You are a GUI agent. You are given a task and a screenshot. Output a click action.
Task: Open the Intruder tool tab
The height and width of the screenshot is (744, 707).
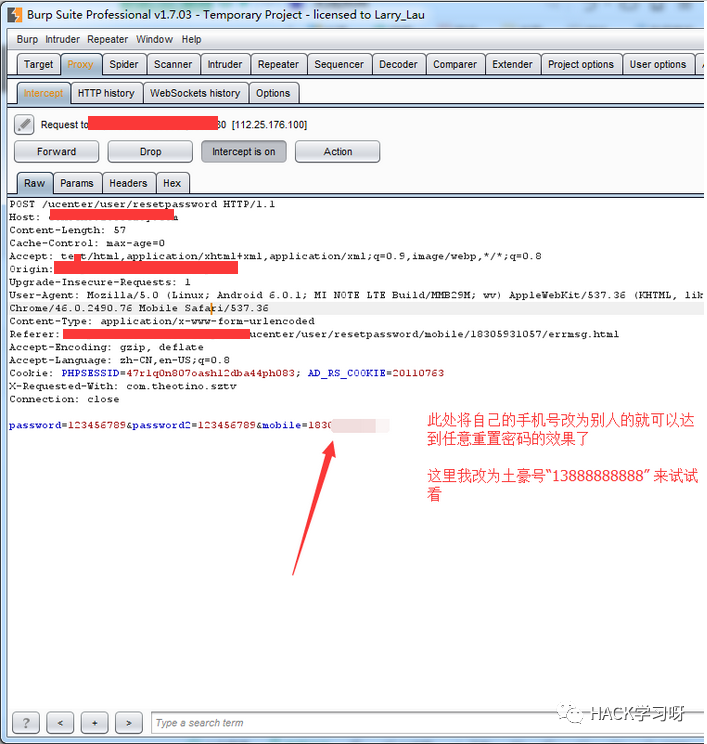pyautogui.click(x=224, y=65)
